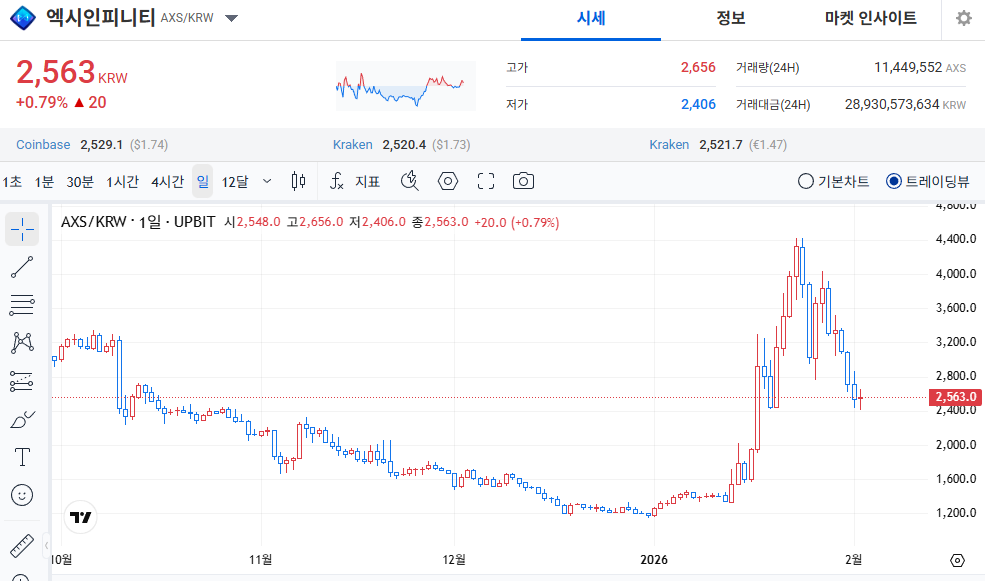Take a chart snapshot with camera icon
Screen dimensions: 985x581
coord(522,181)
